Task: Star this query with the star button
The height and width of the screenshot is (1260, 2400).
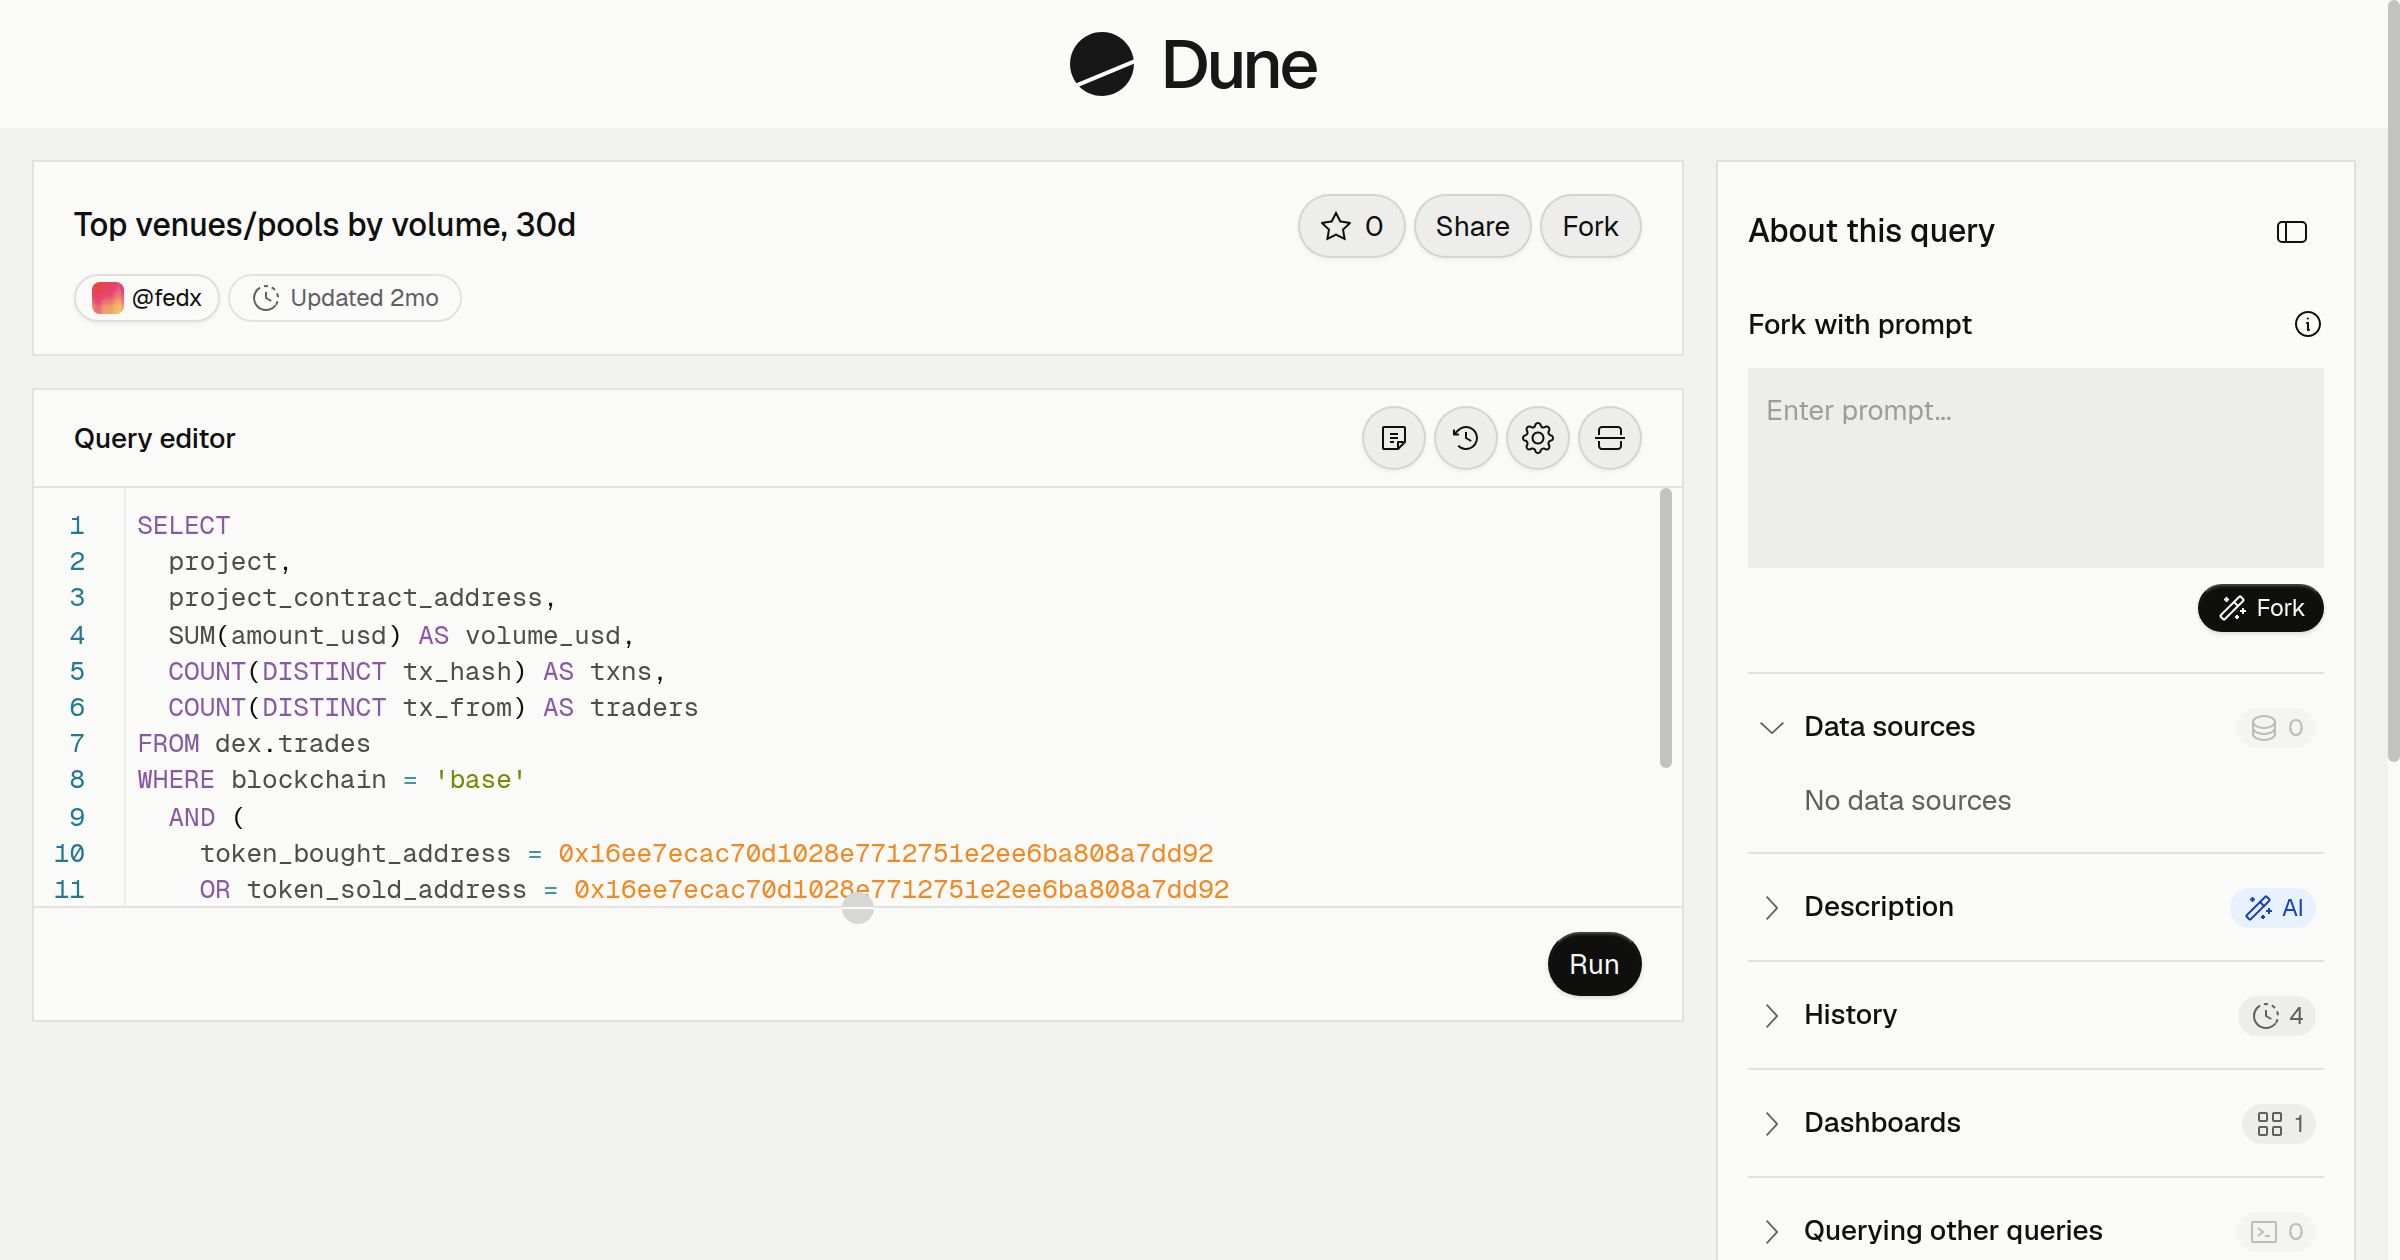Action: point(1351,226)
